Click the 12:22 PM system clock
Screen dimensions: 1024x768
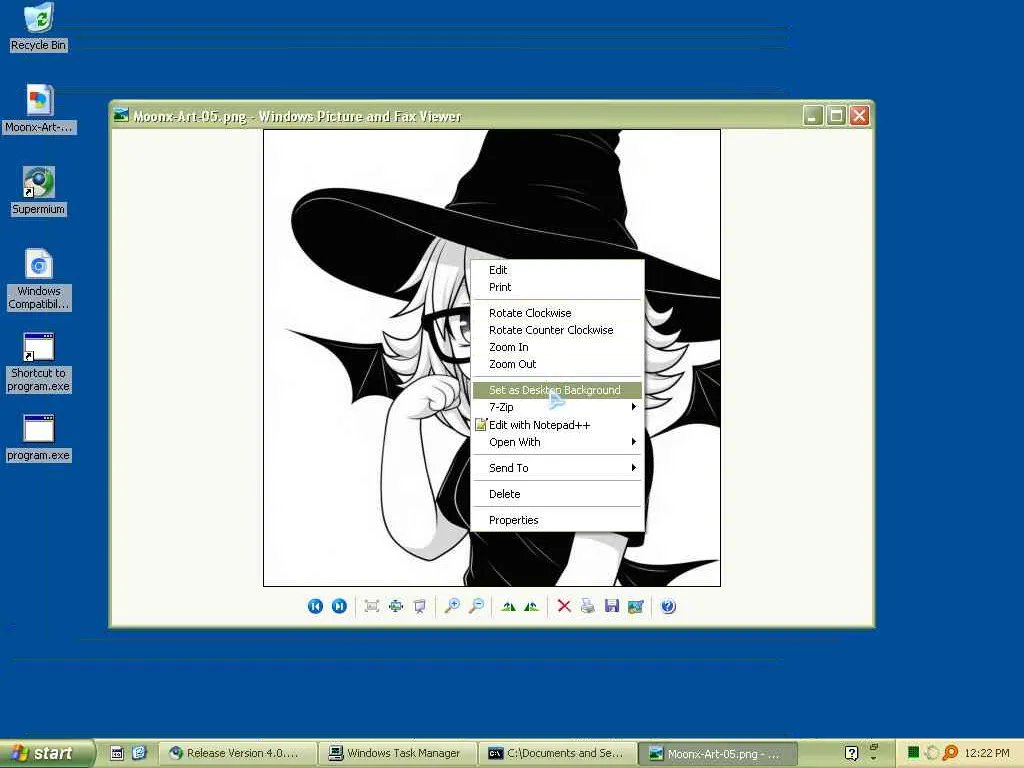tap(987, 753)
